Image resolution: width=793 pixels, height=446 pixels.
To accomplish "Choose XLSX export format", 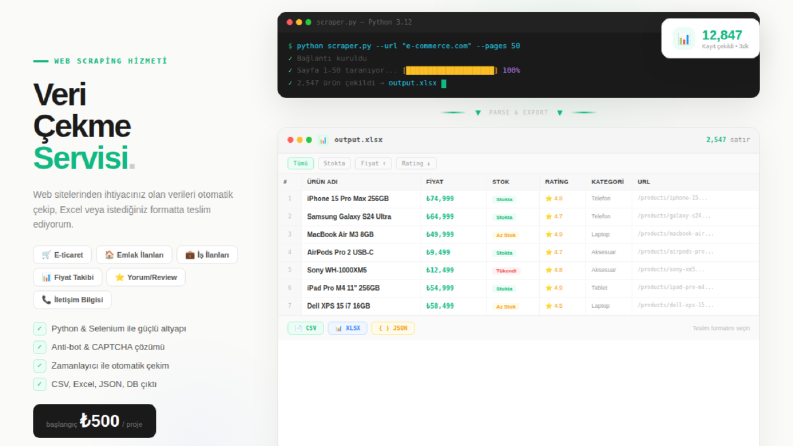I will [347, 328].
